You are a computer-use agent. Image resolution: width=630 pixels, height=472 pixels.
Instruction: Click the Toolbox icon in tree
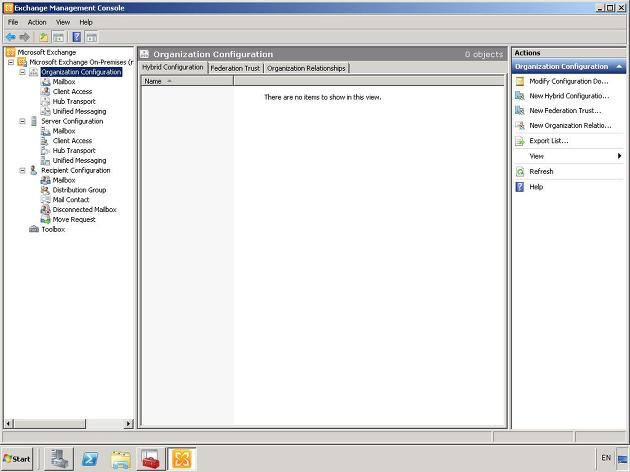[x=34, y=229]
